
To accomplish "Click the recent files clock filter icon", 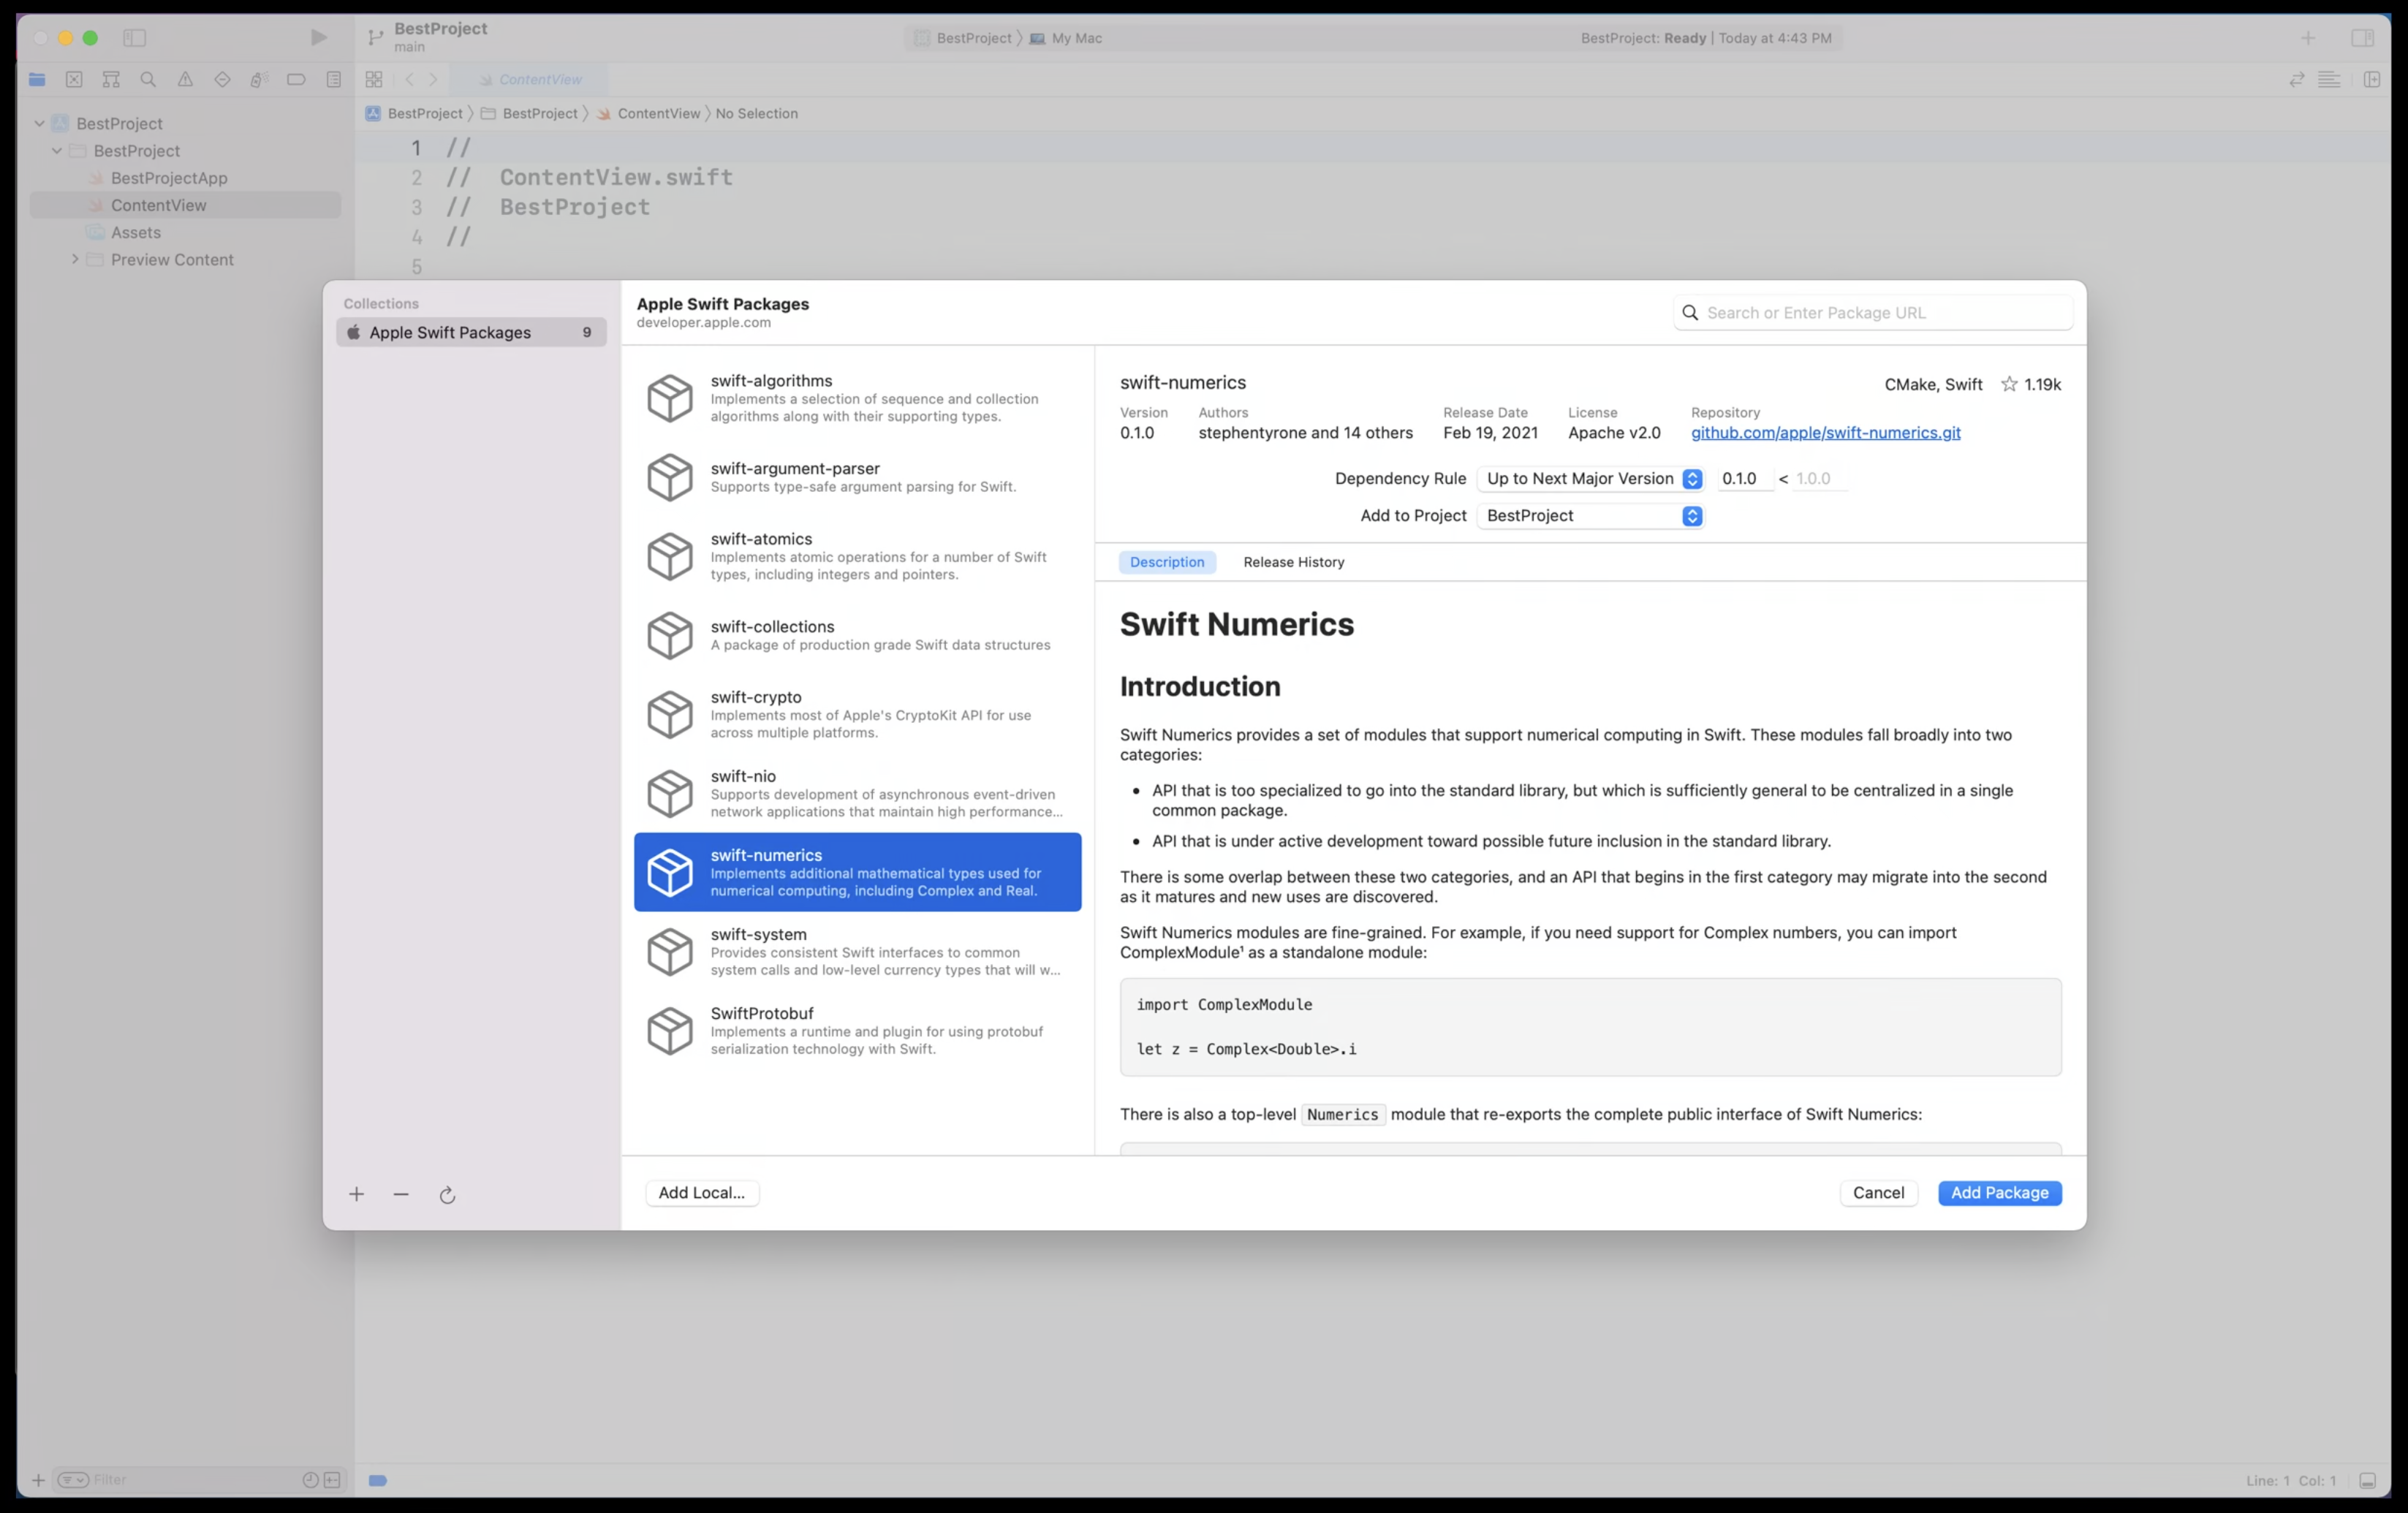I will [x=310, y=1480].
